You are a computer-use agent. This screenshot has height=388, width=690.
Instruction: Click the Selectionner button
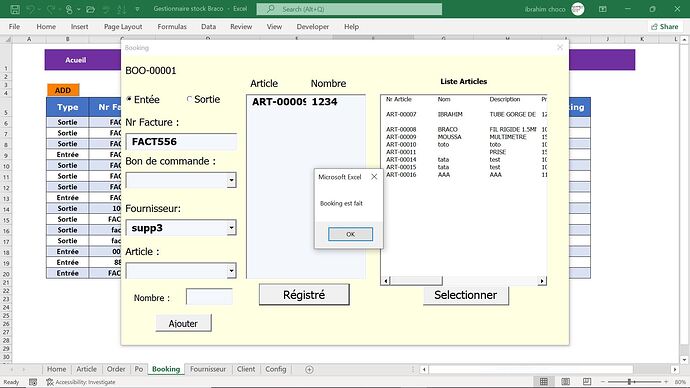[x=466, y=295]
